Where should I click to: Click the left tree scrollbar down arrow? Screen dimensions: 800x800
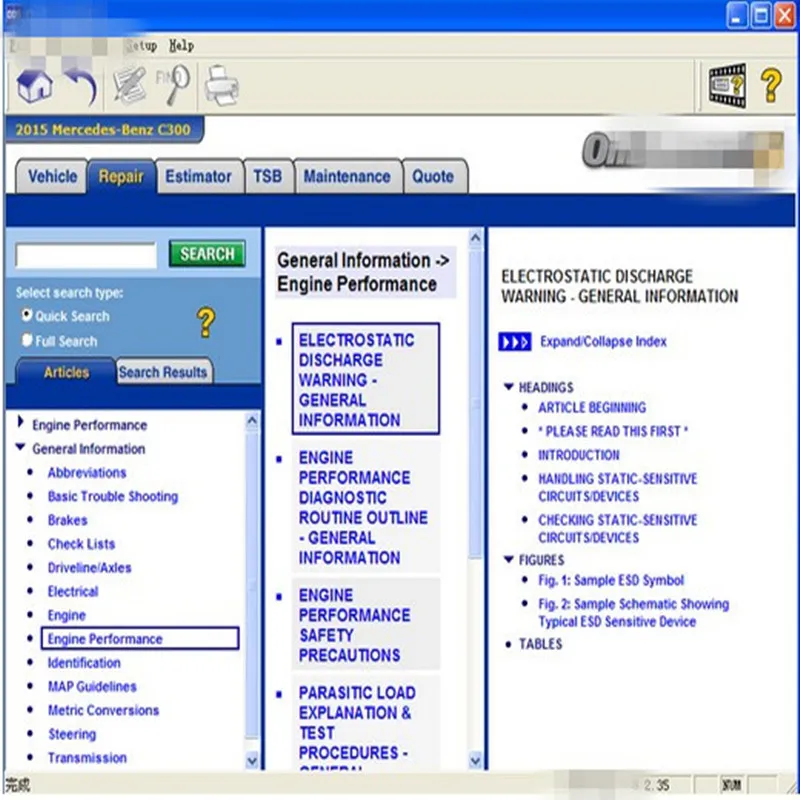point(252,761)
